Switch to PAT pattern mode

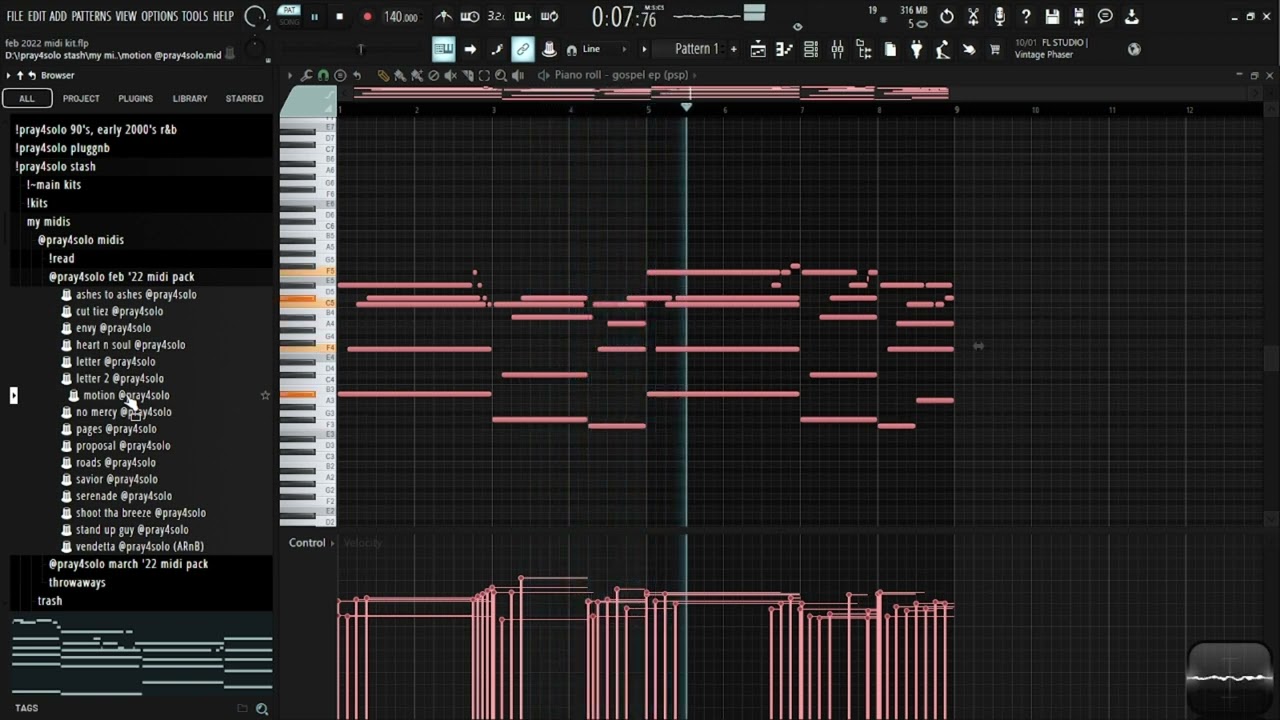(x=290, y=11)
